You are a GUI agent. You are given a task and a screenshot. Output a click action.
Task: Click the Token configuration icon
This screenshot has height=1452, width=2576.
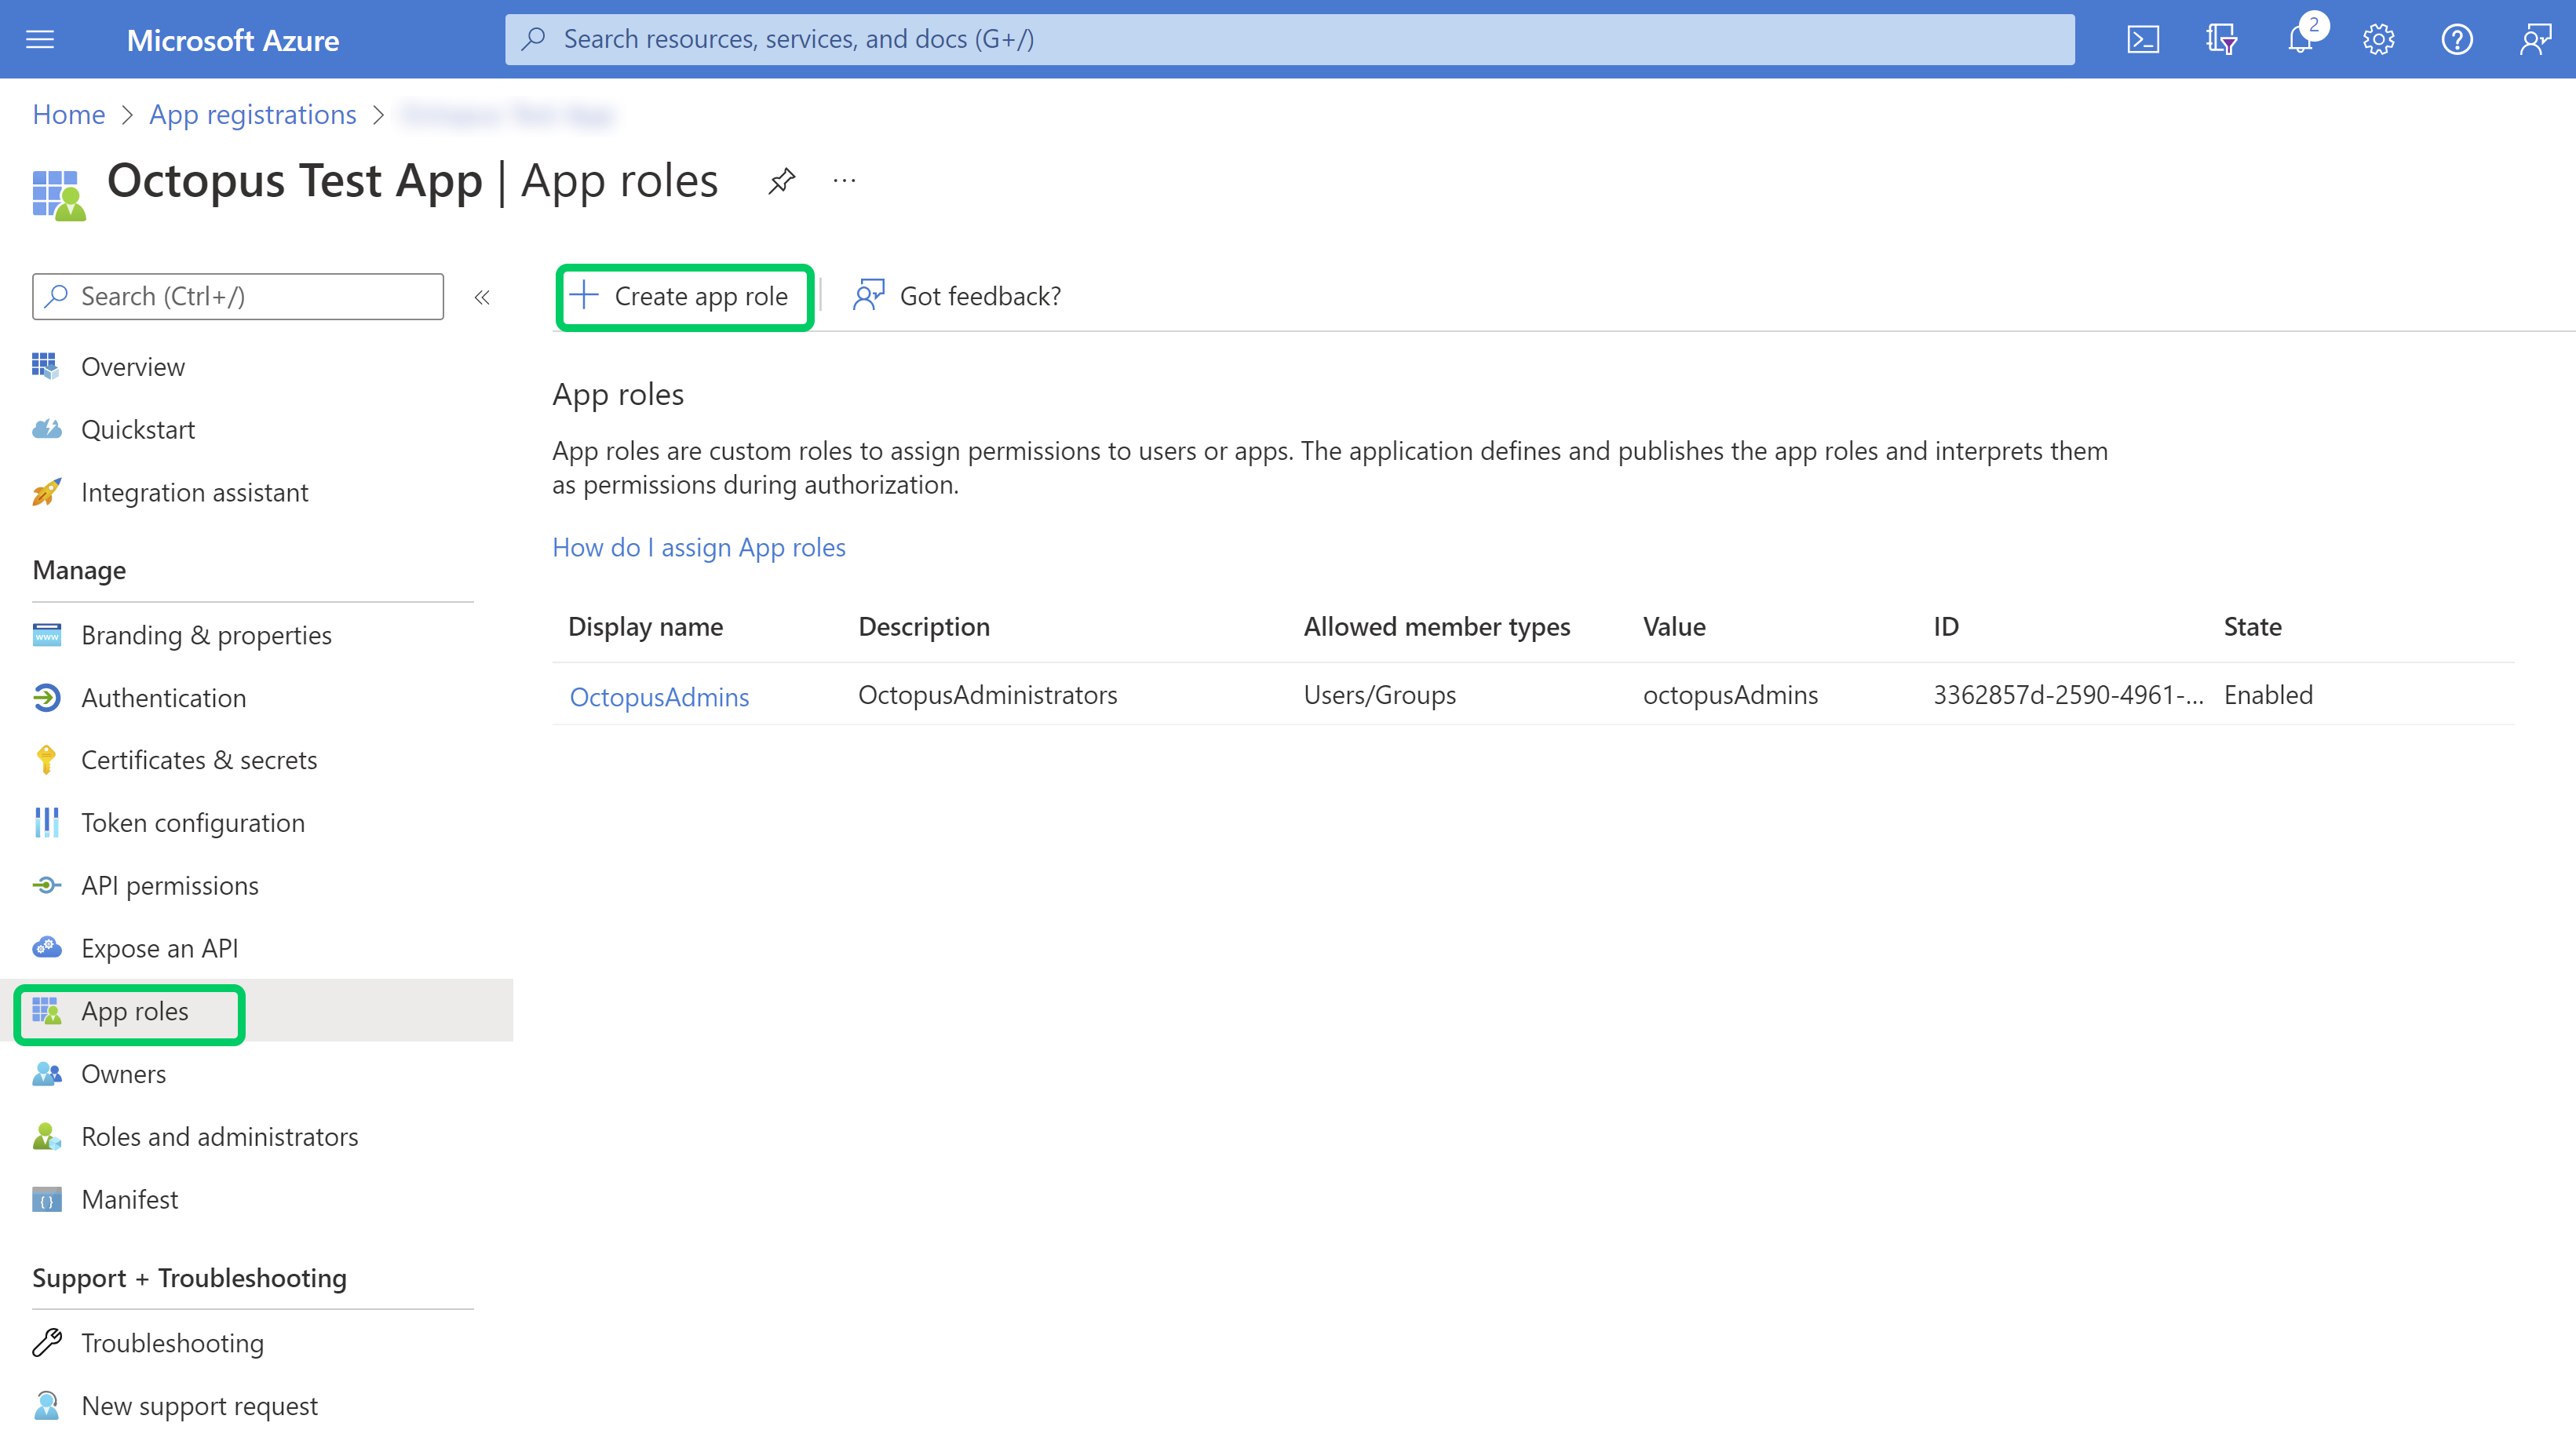point(48,821)
